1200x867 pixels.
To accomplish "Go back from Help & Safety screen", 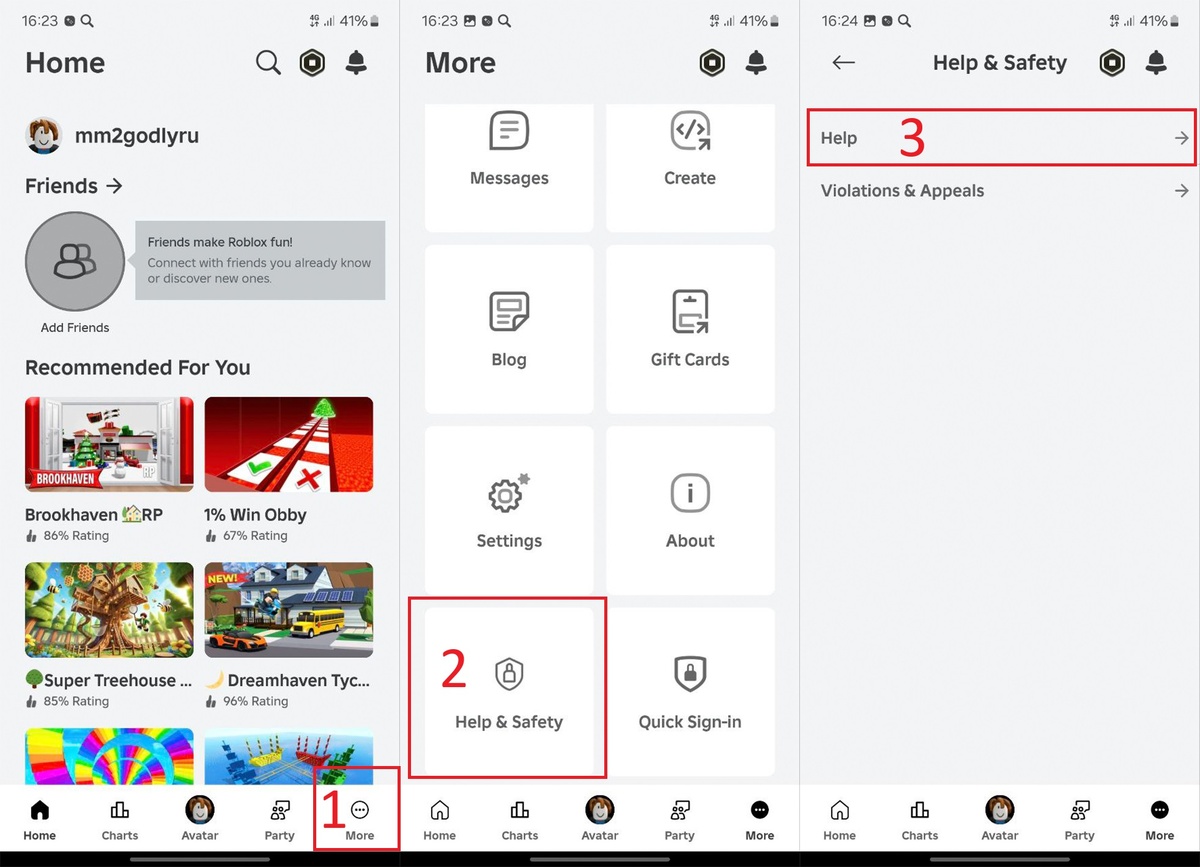I will [844, 63].
